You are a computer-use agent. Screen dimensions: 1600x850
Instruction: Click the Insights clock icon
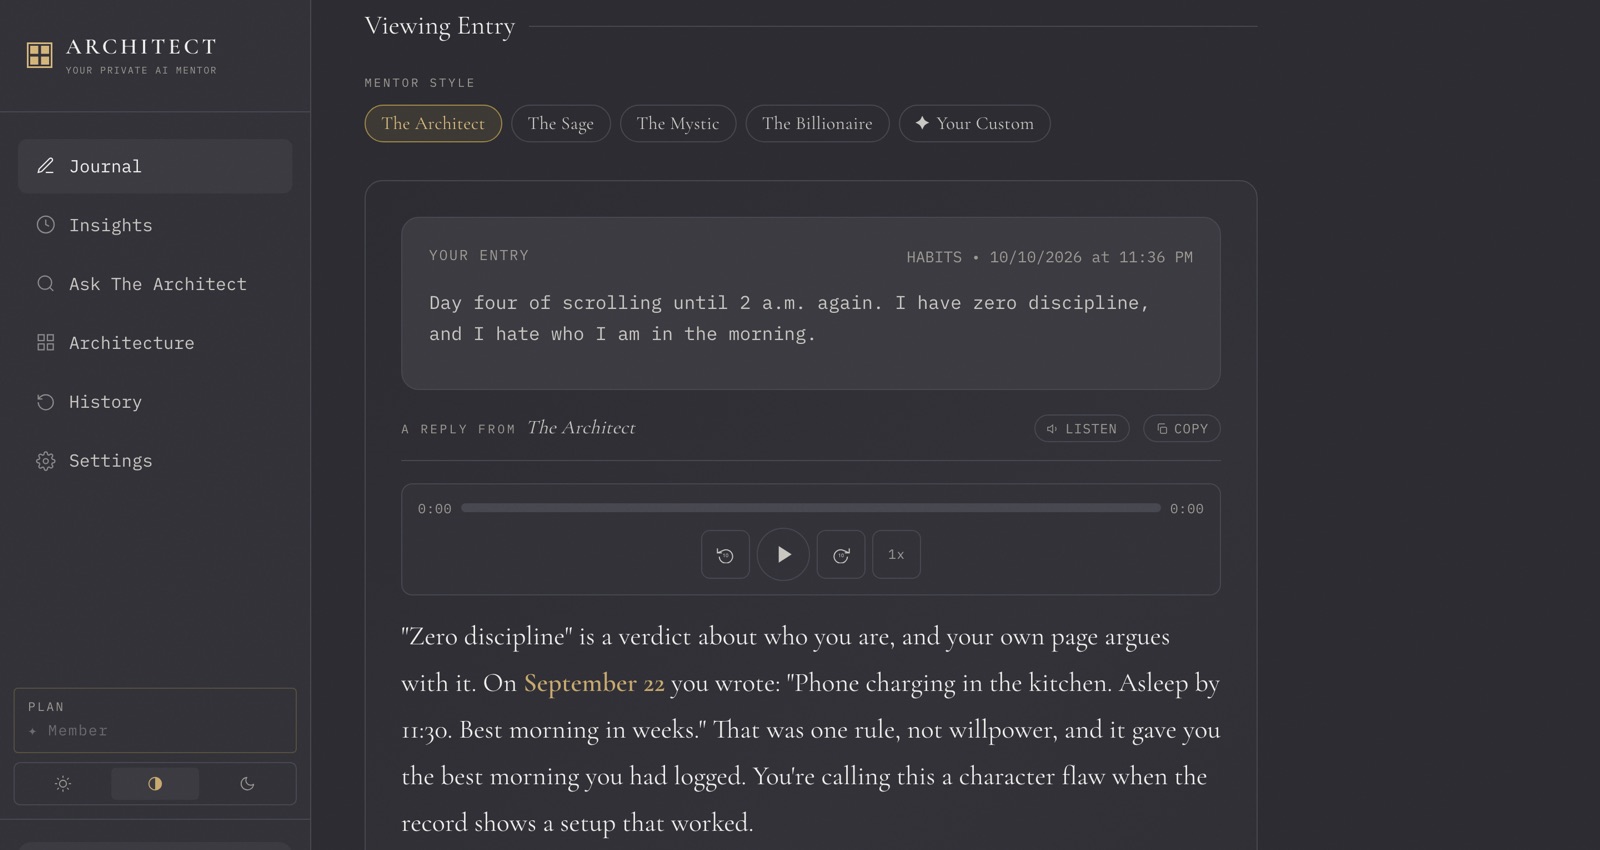tap(46, 225)
